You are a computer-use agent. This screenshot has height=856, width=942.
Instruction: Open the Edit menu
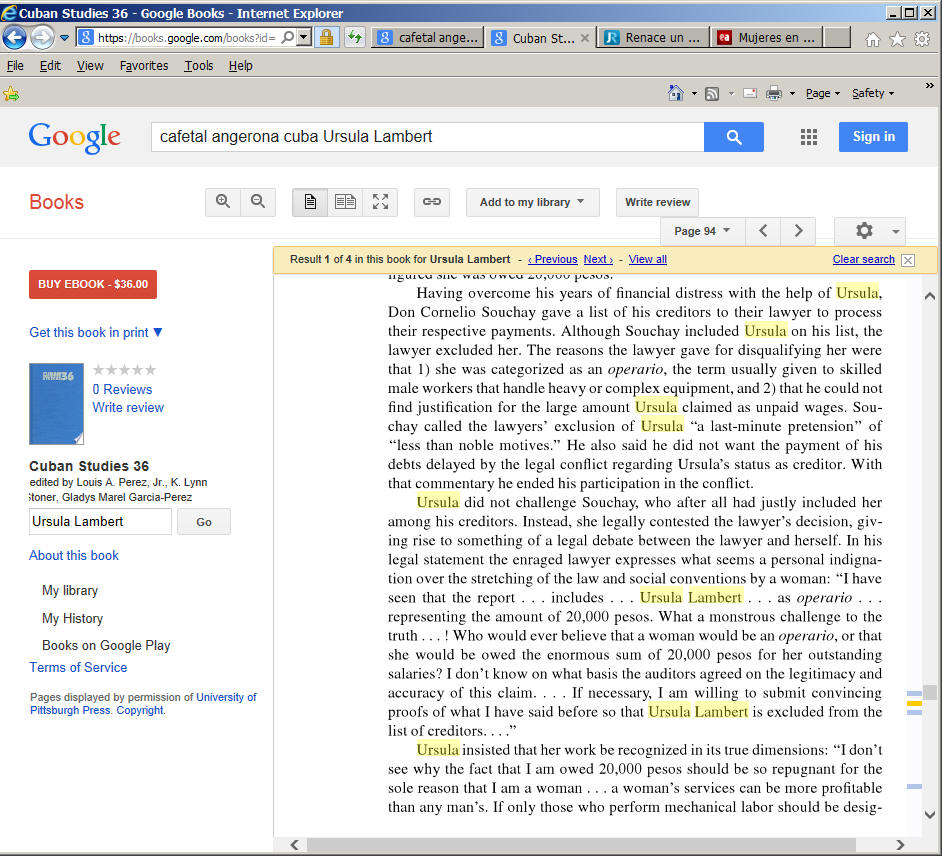(x=50, y=65)
